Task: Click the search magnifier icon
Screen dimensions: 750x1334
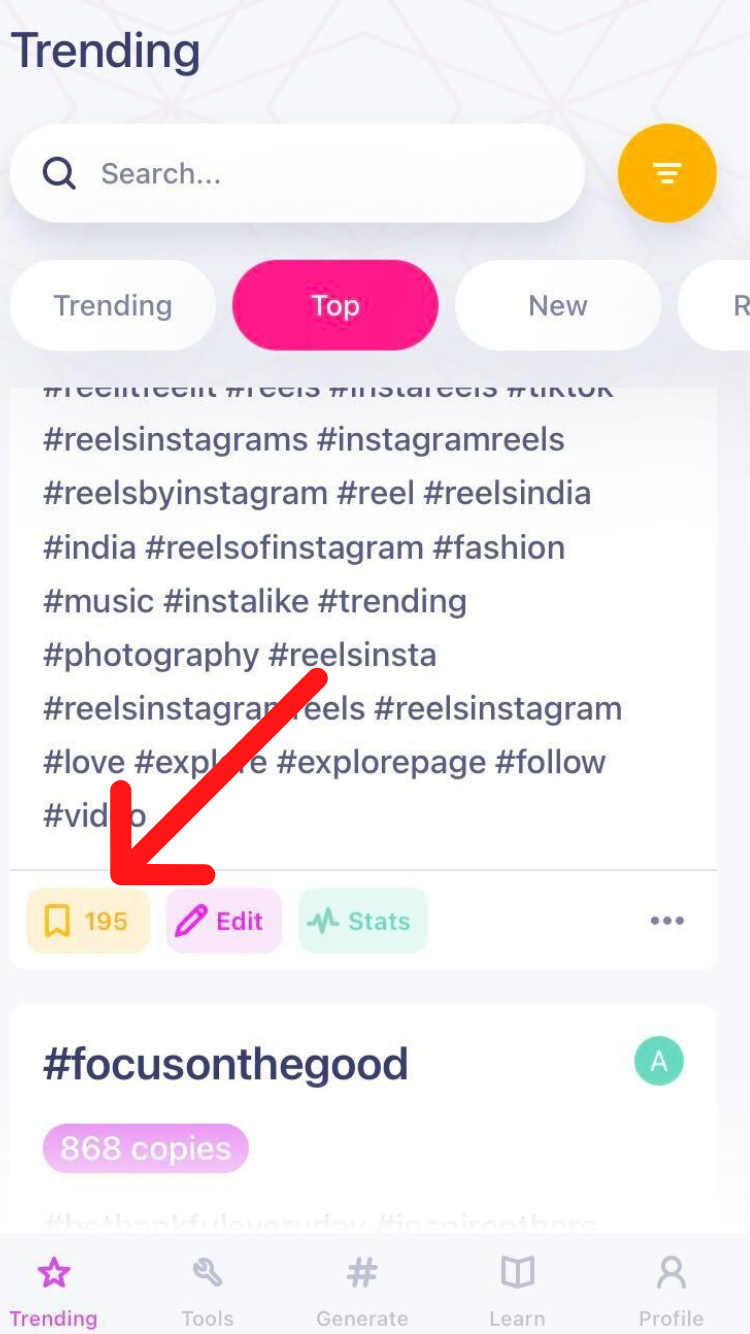Action: point(59,174)
